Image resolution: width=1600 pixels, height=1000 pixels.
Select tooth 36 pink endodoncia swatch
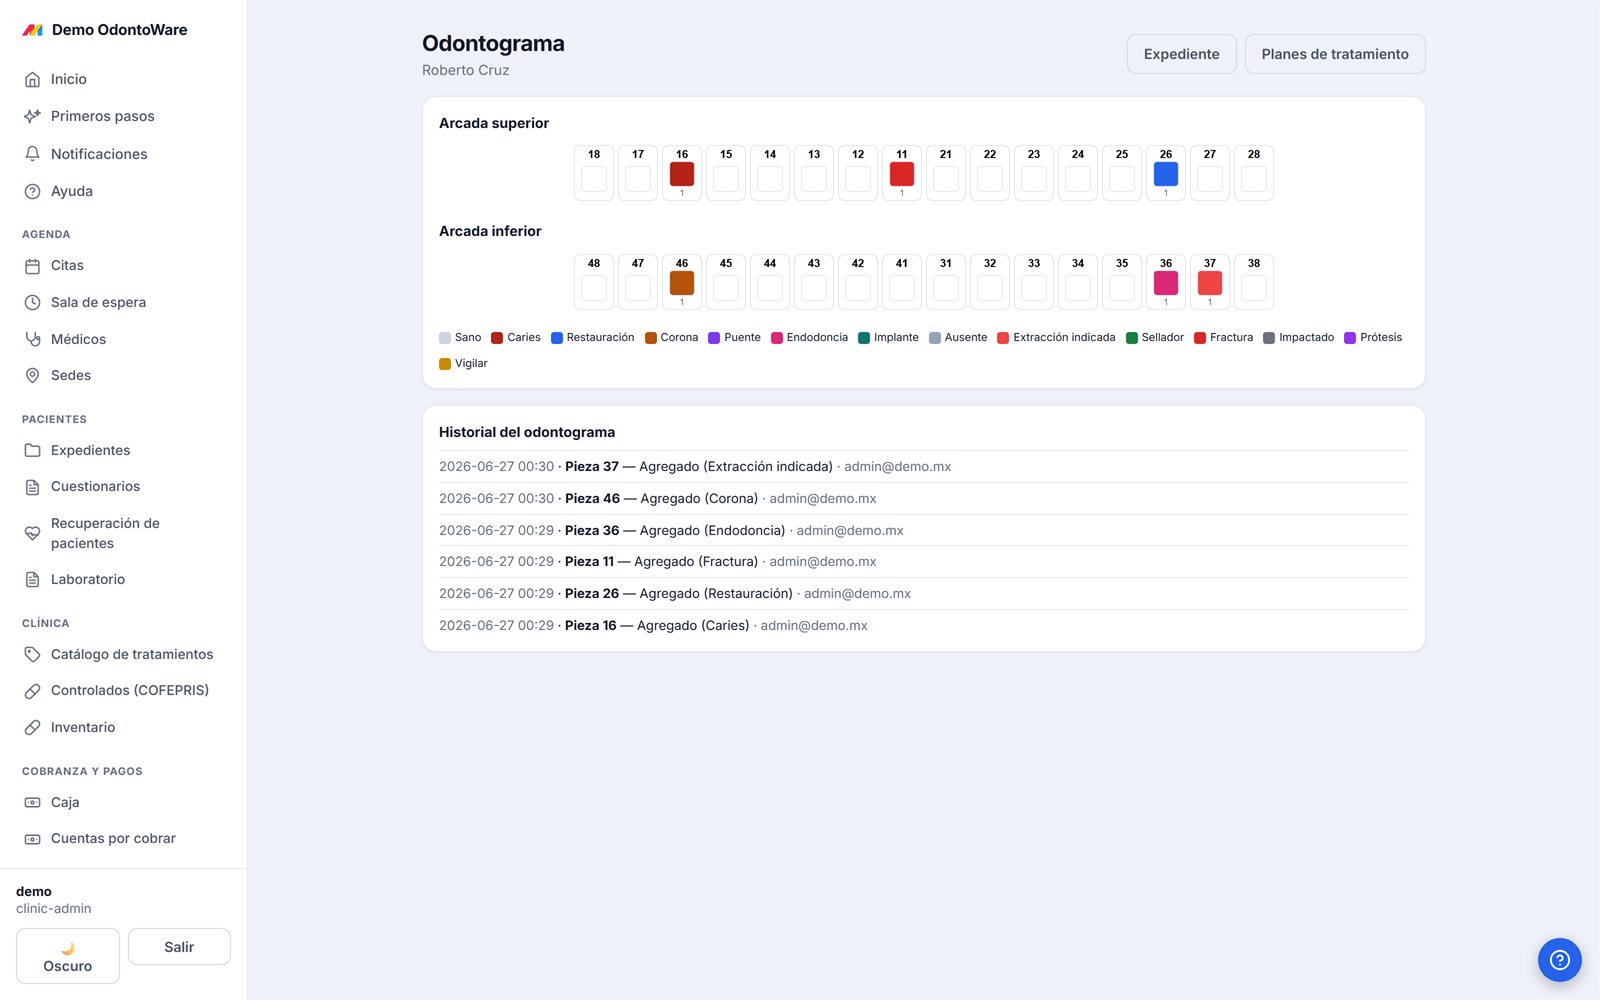[x=1166, y=283]
